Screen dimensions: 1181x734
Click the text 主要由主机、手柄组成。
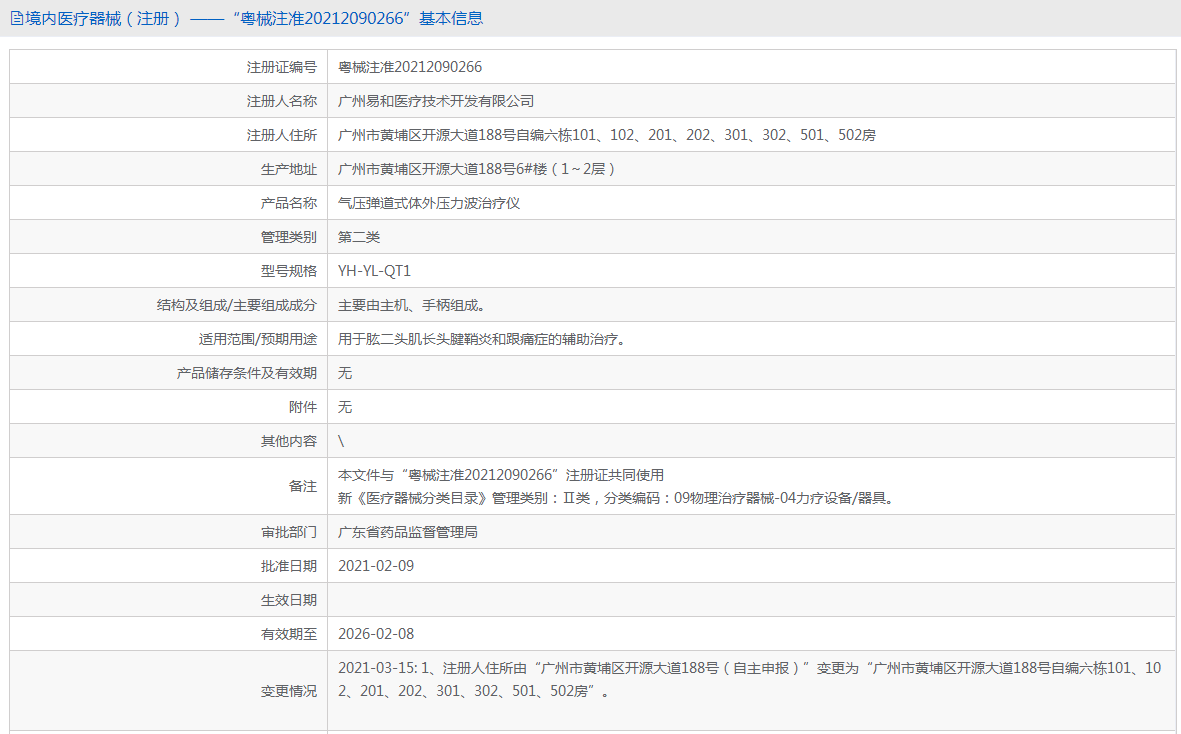click(x=414, y=305)
